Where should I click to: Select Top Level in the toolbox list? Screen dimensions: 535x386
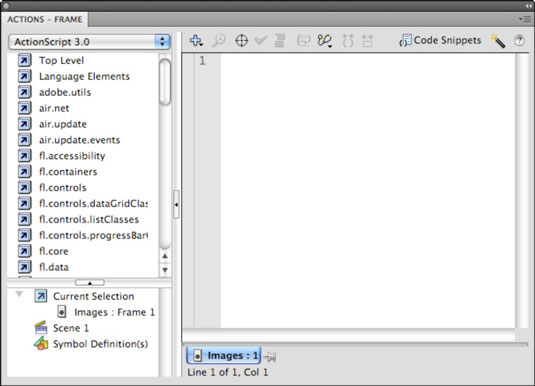61,60
